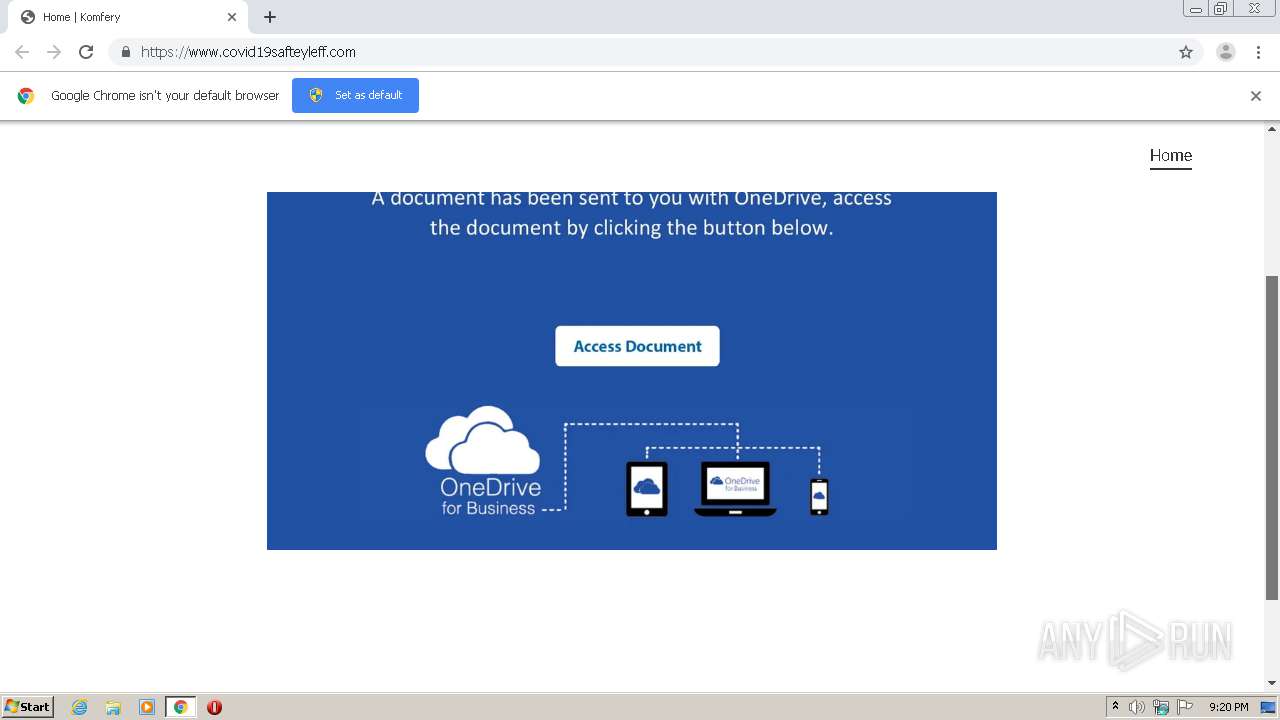Click the Access Document button
This screenshot has height=720, width=1280.
coord(637,346)
